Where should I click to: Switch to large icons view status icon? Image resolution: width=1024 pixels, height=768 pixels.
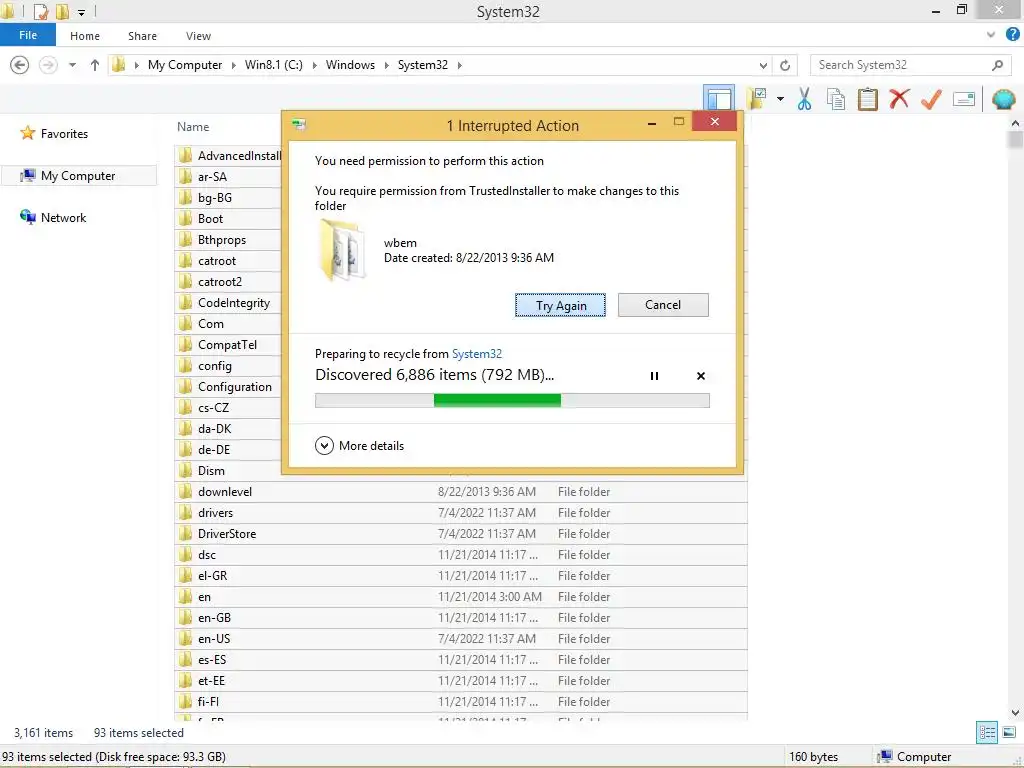point(1009,732)
